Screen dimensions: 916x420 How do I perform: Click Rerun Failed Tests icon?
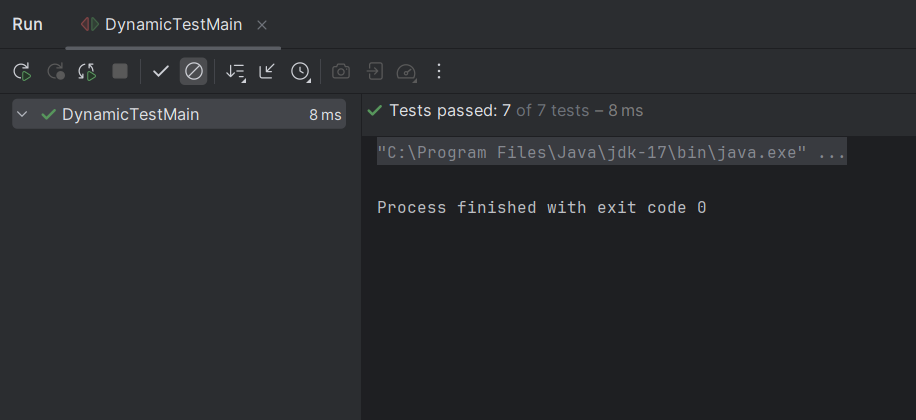tap(55, 71)
